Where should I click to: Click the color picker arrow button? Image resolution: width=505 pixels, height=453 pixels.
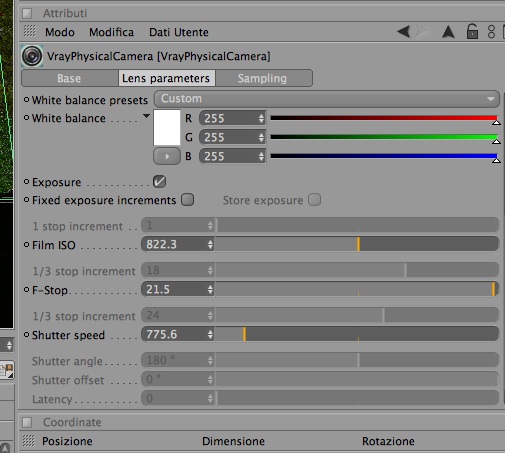click(x=167, y=156)
